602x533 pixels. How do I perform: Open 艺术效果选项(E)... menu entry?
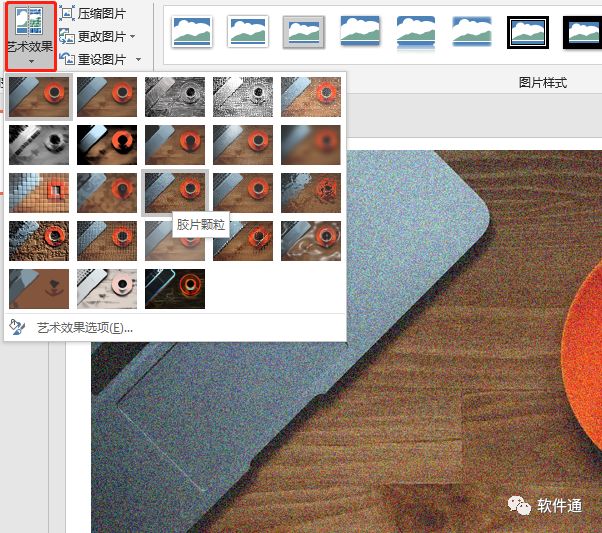click(x=84, y=327)
